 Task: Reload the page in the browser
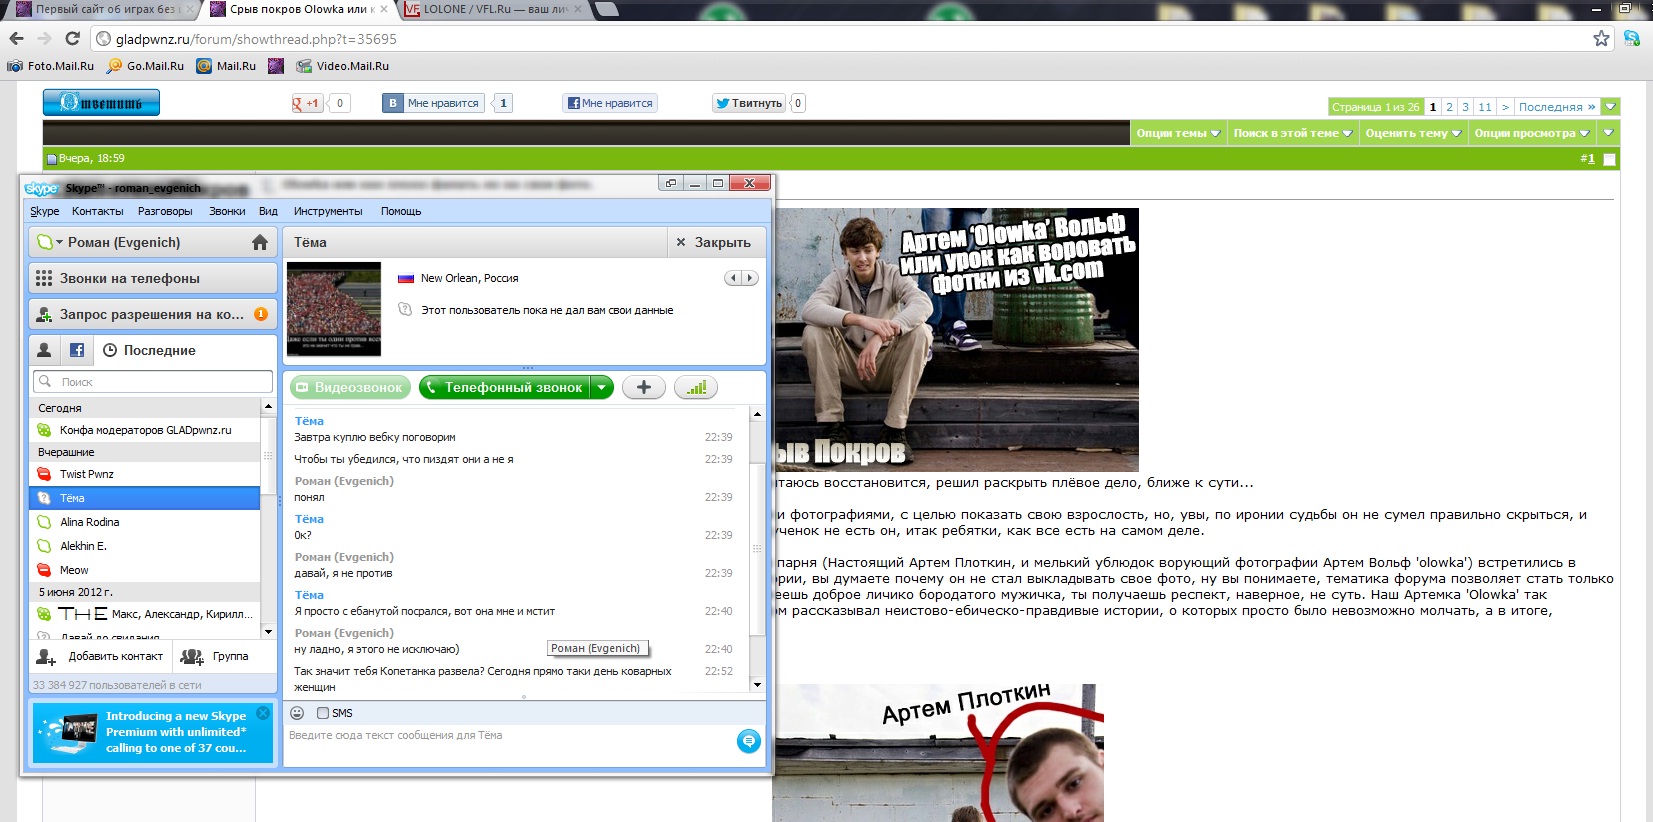click(72, 39)
